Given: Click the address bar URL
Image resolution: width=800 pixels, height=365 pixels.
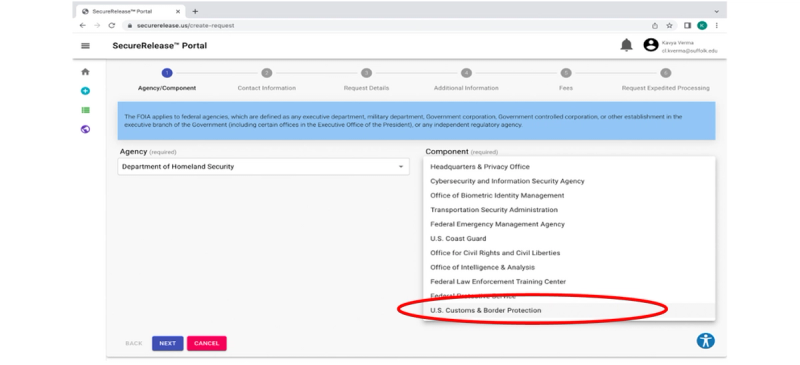Looking at the screenshot, I should pos(186,26).
